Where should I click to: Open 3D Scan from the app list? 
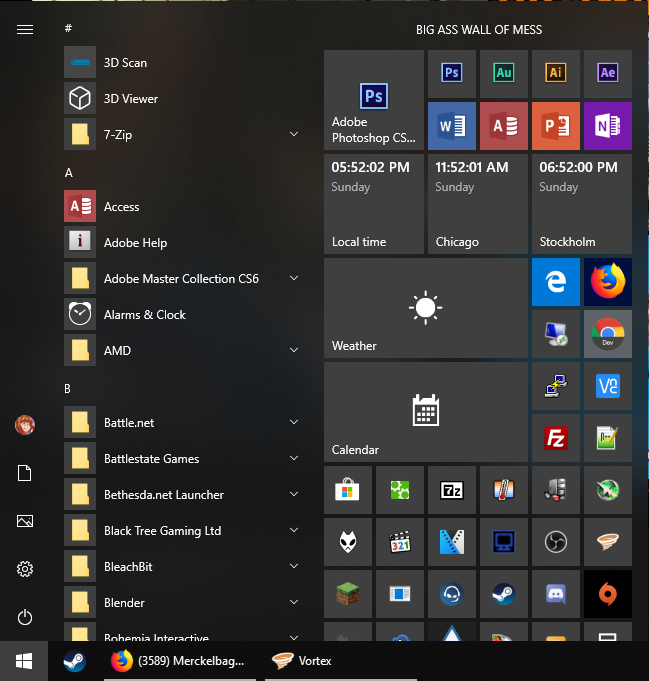[182, 63]
